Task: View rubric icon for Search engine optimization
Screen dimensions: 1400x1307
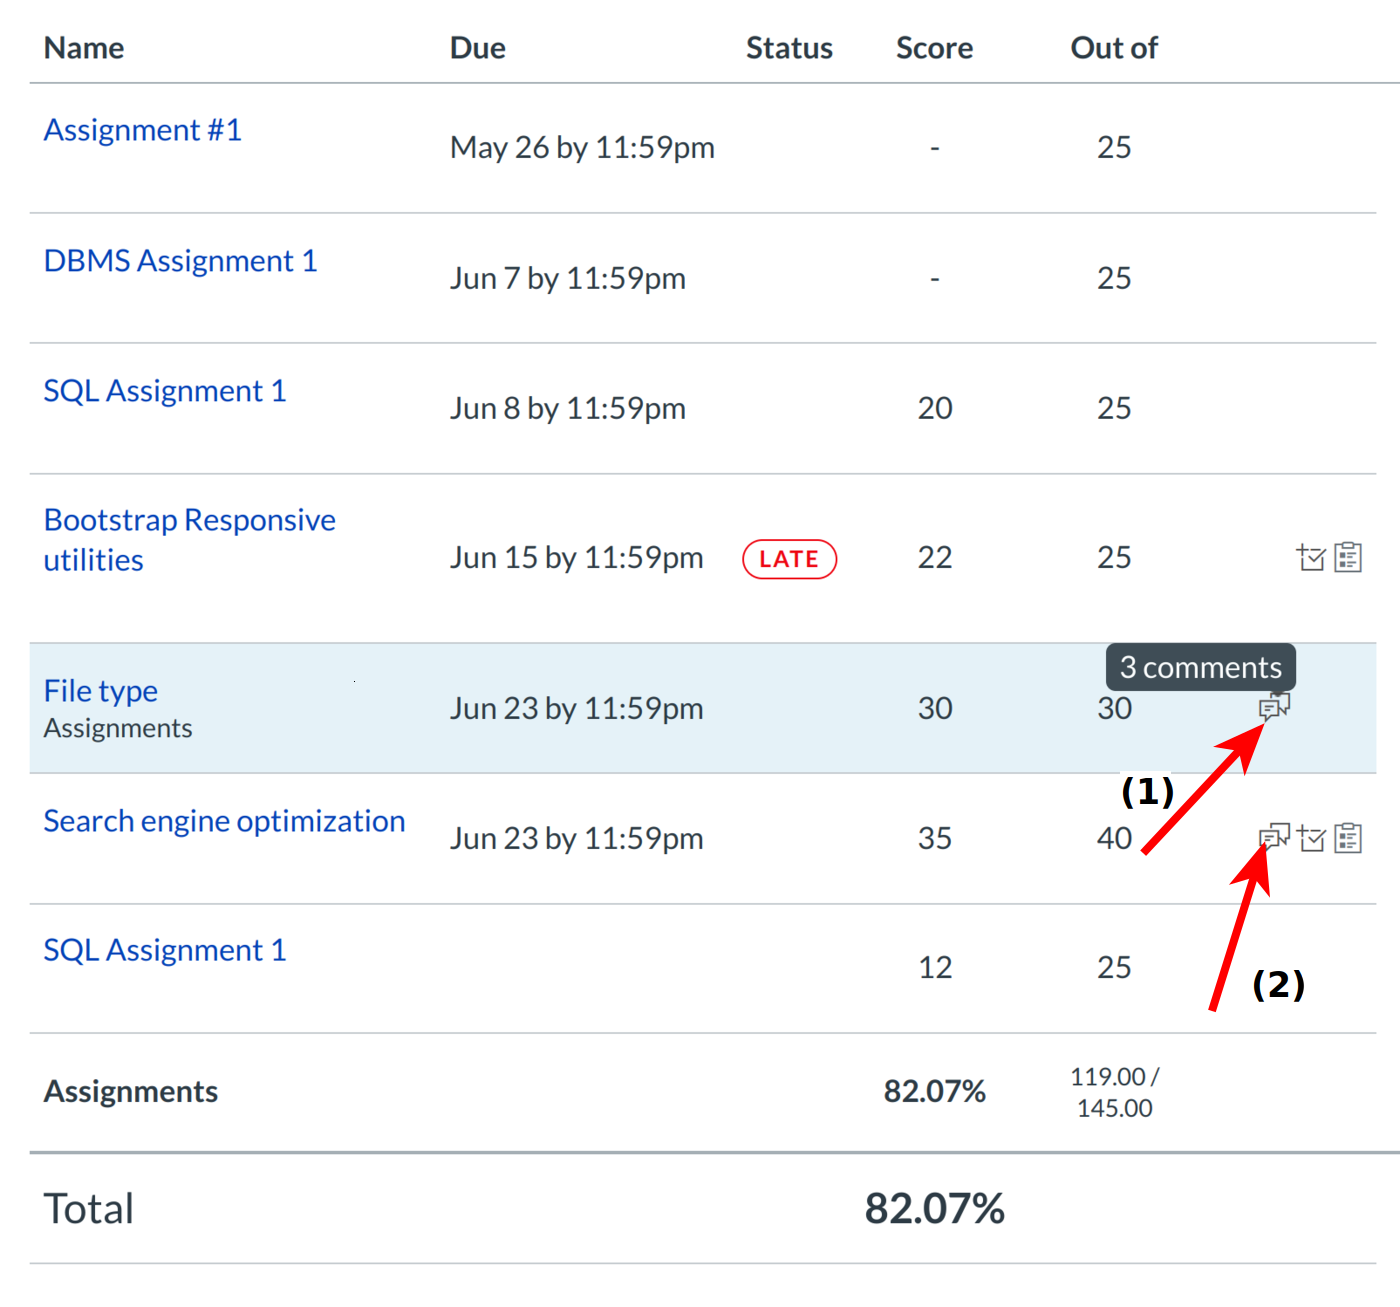Action: [x=1348, y=838]
